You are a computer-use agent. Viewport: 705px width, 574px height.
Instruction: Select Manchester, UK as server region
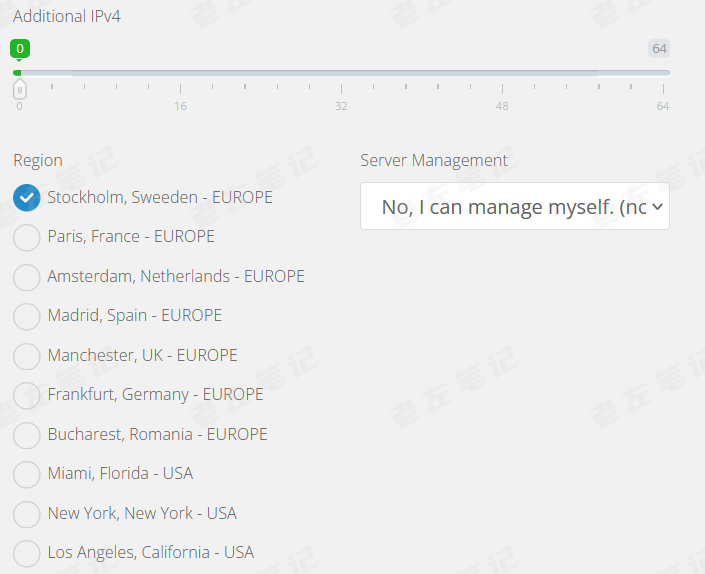click(27, 356)
